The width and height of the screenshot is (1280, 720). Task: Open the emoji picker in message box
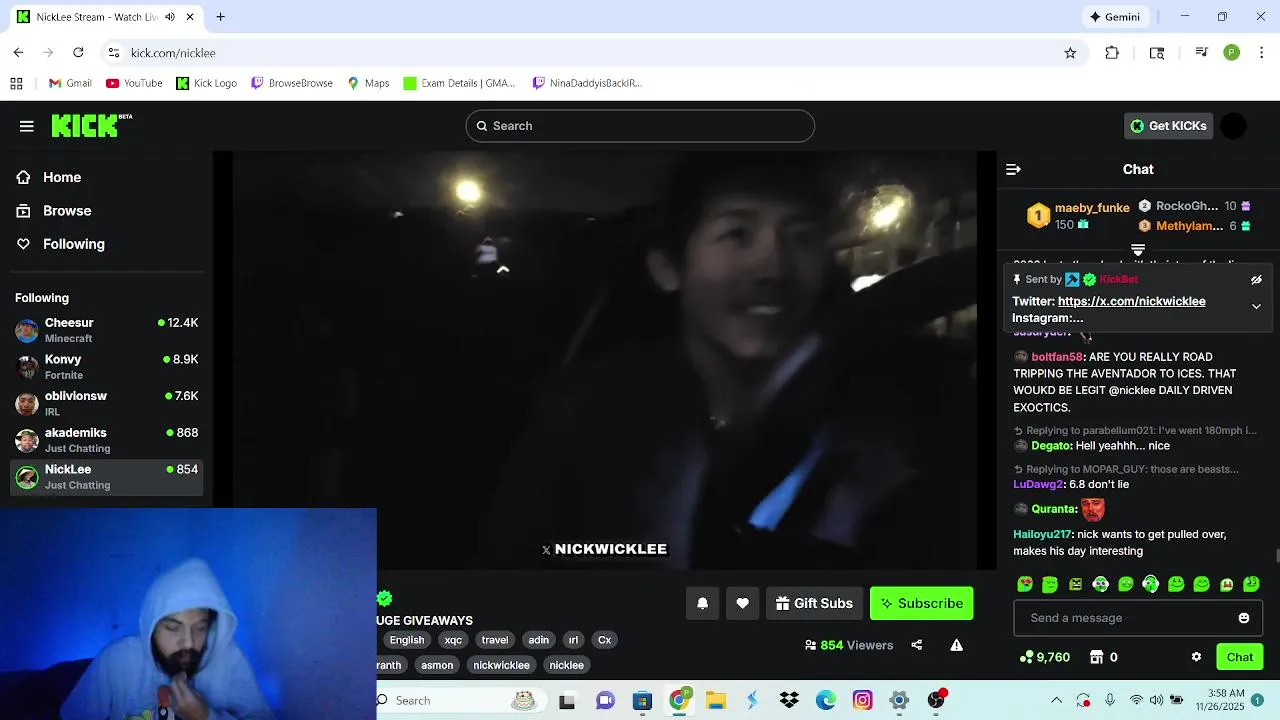(1244, 618)
